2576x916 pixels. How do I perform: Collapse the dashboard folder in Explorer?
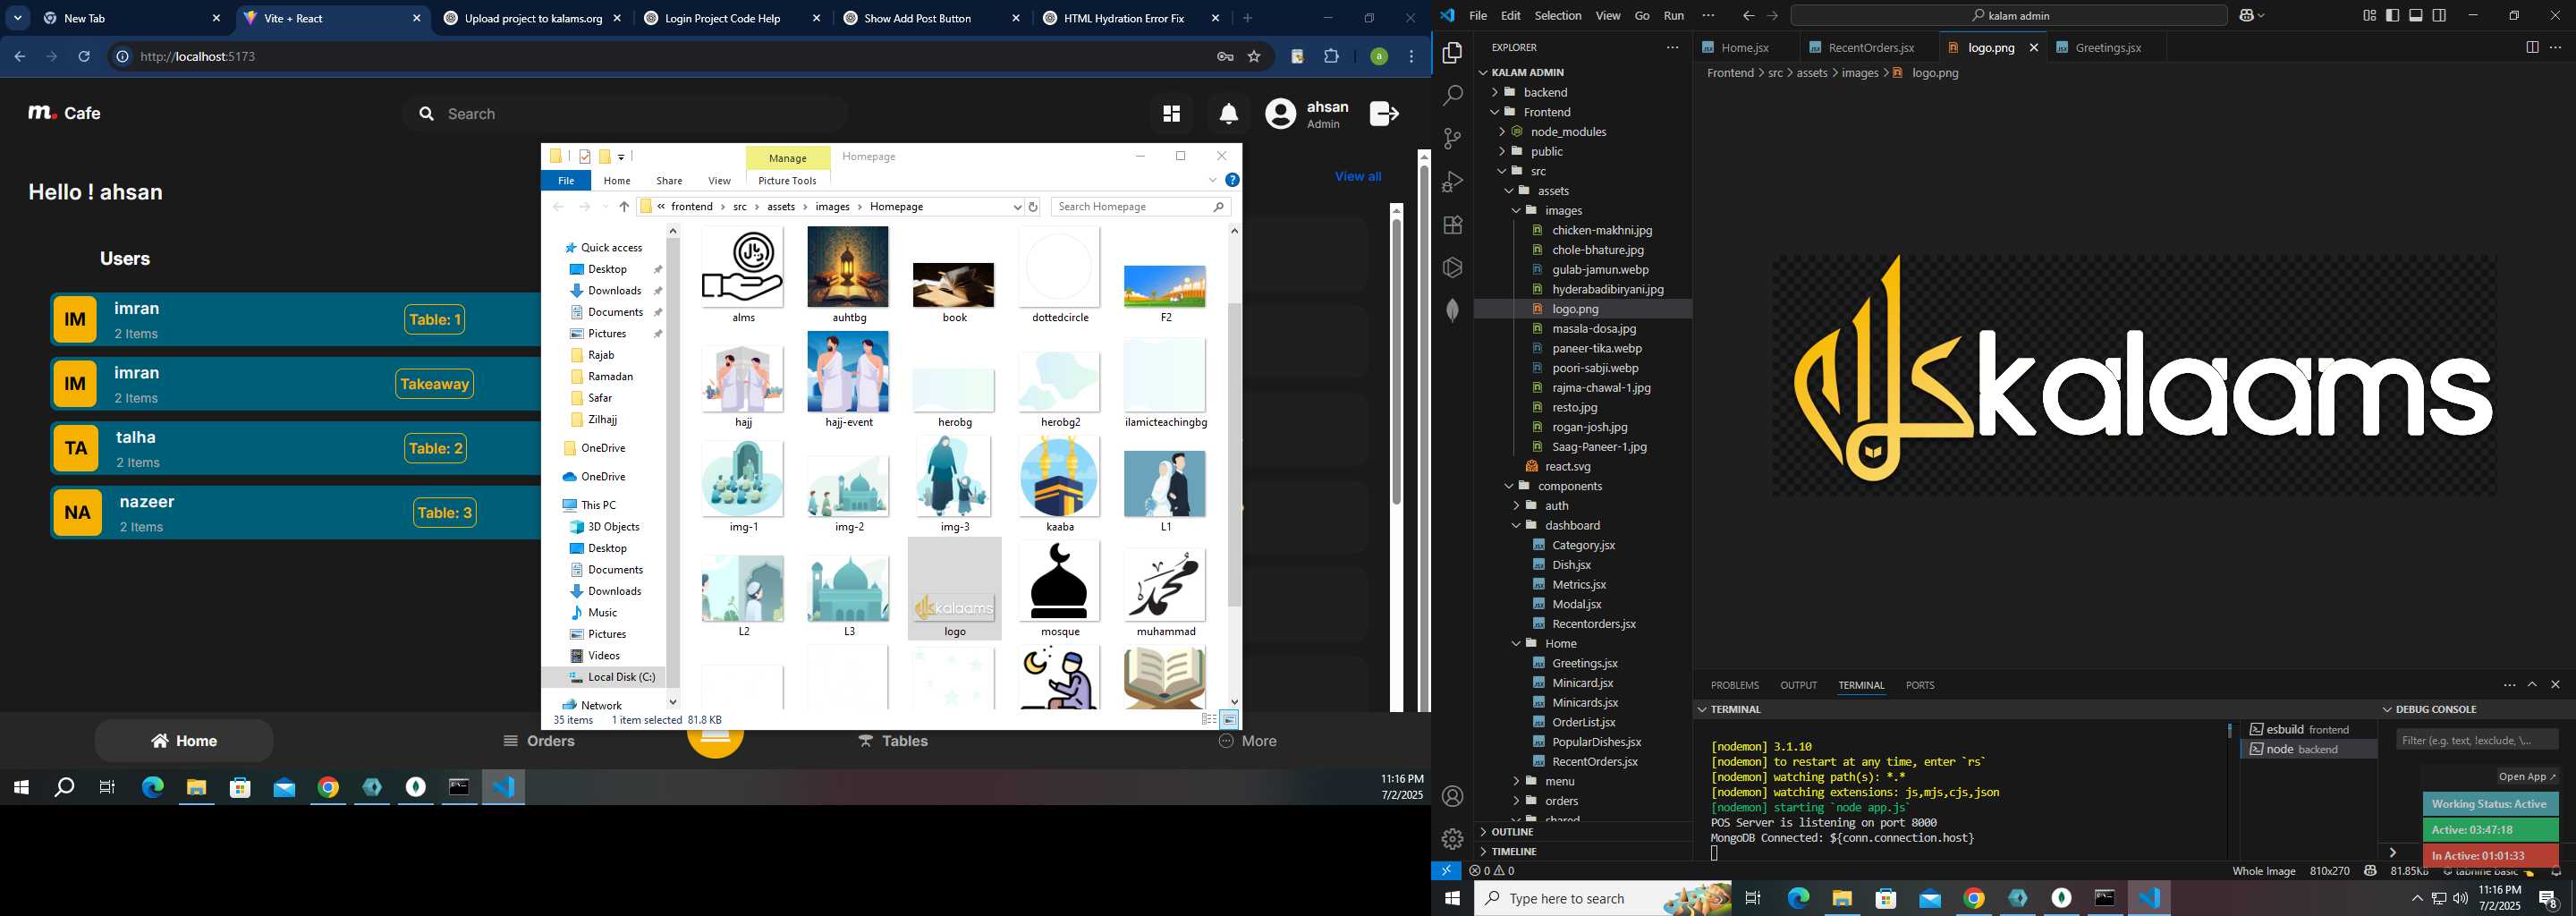pyautogui.click(x=1516, y=526)
